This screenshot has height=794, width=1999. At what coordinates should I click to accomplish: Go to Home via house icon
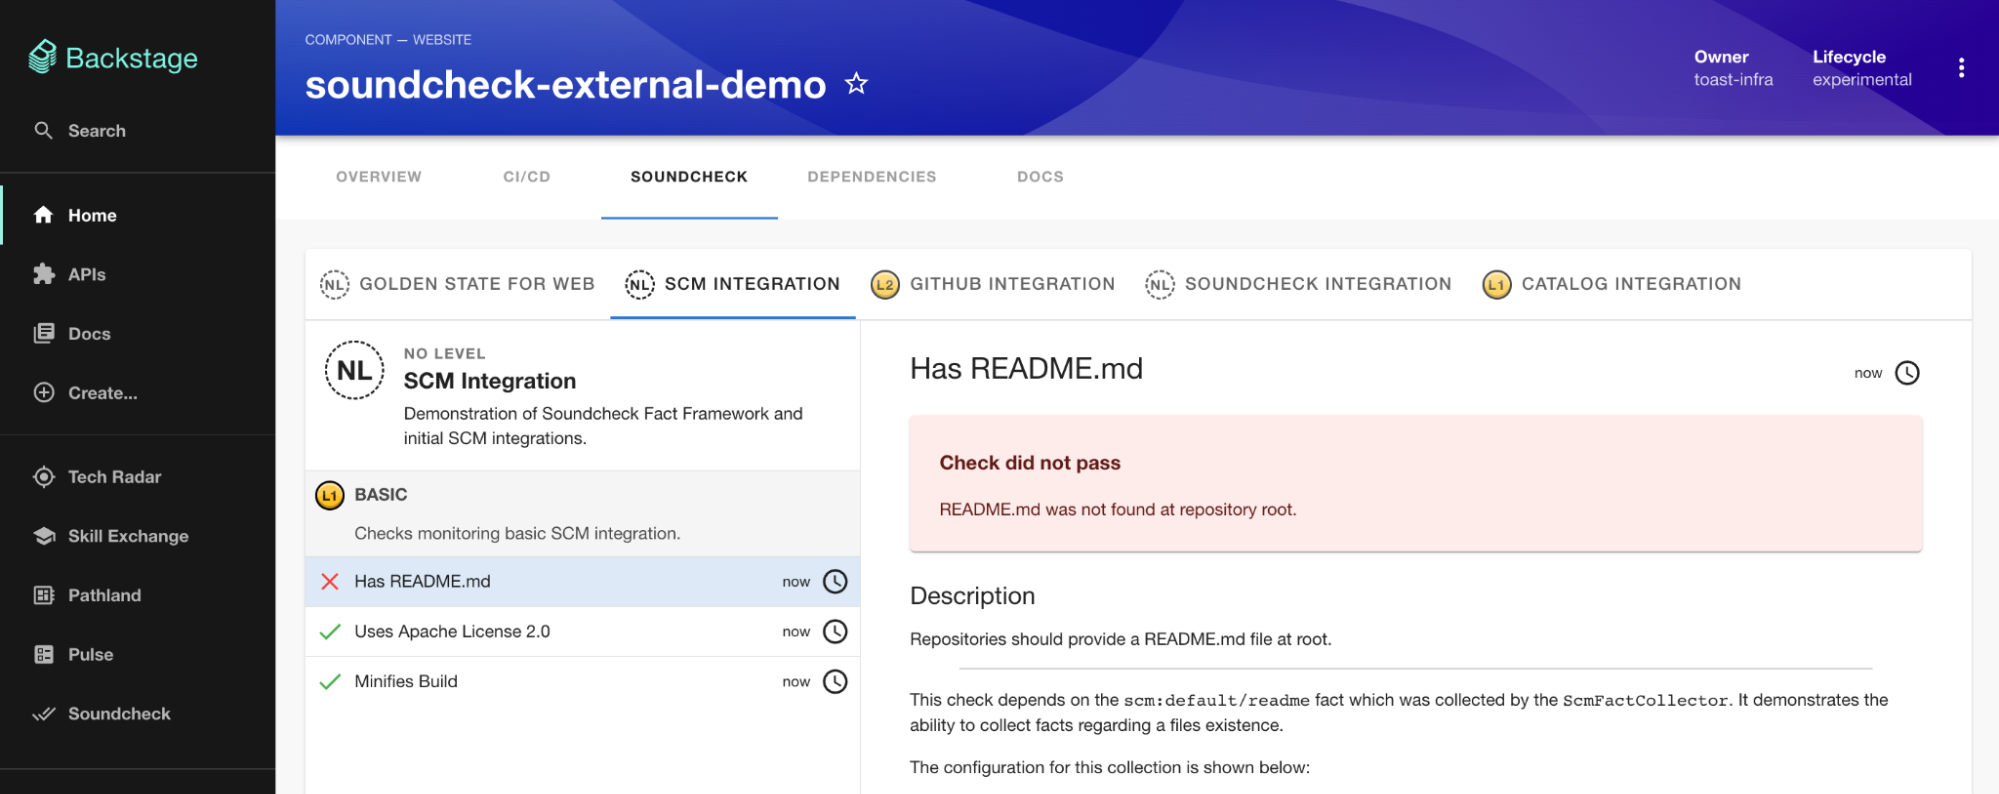[x=43, y=215]
